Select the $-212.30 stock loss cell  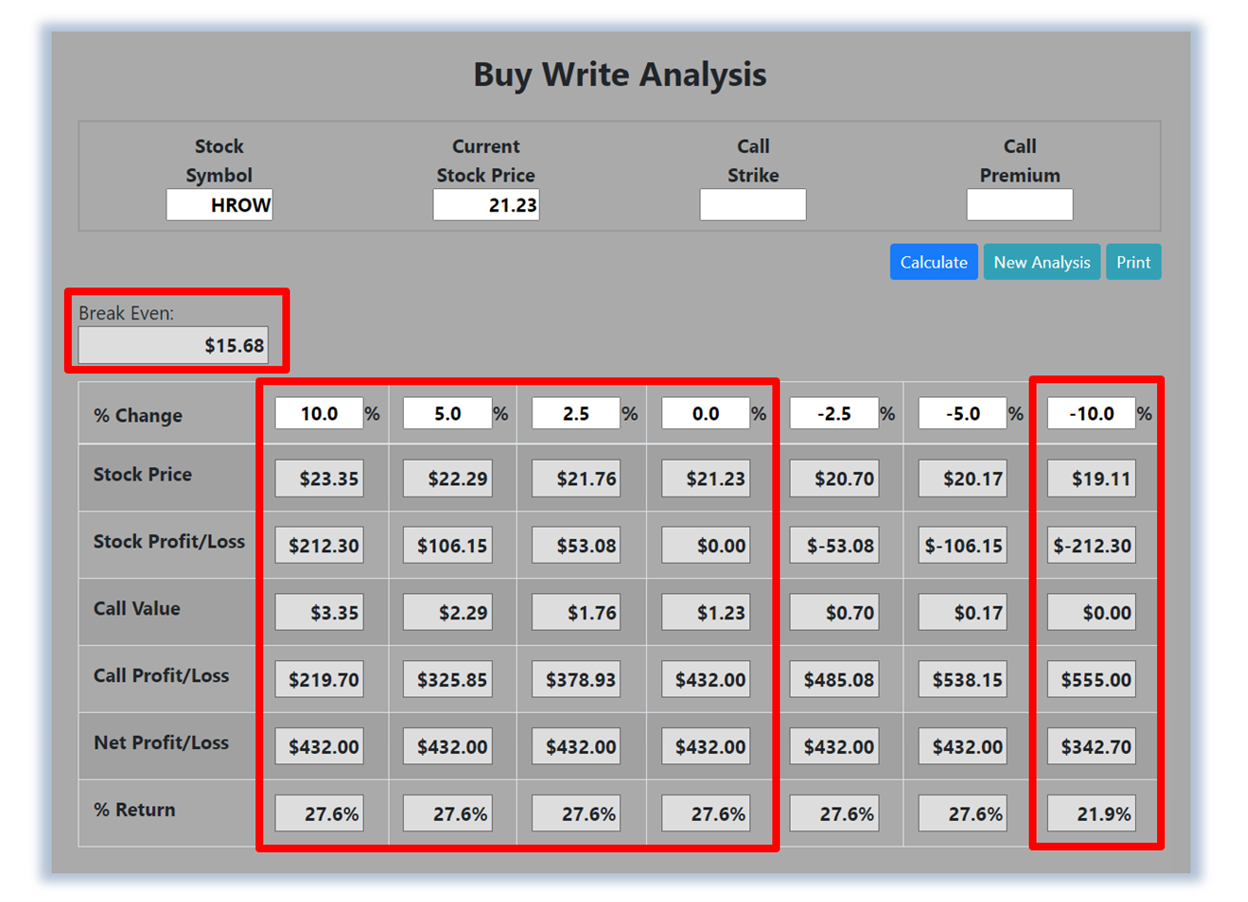pos(1091,546)
